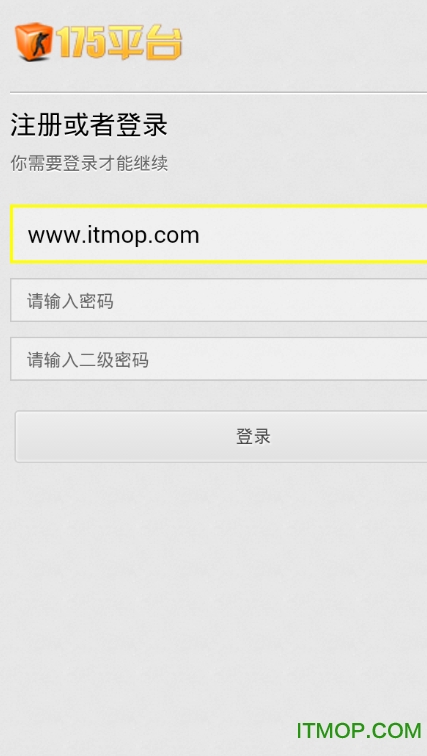Tap the 密码 characters in the password placeholder
The image size is (427, 756).
click(96, 301)
